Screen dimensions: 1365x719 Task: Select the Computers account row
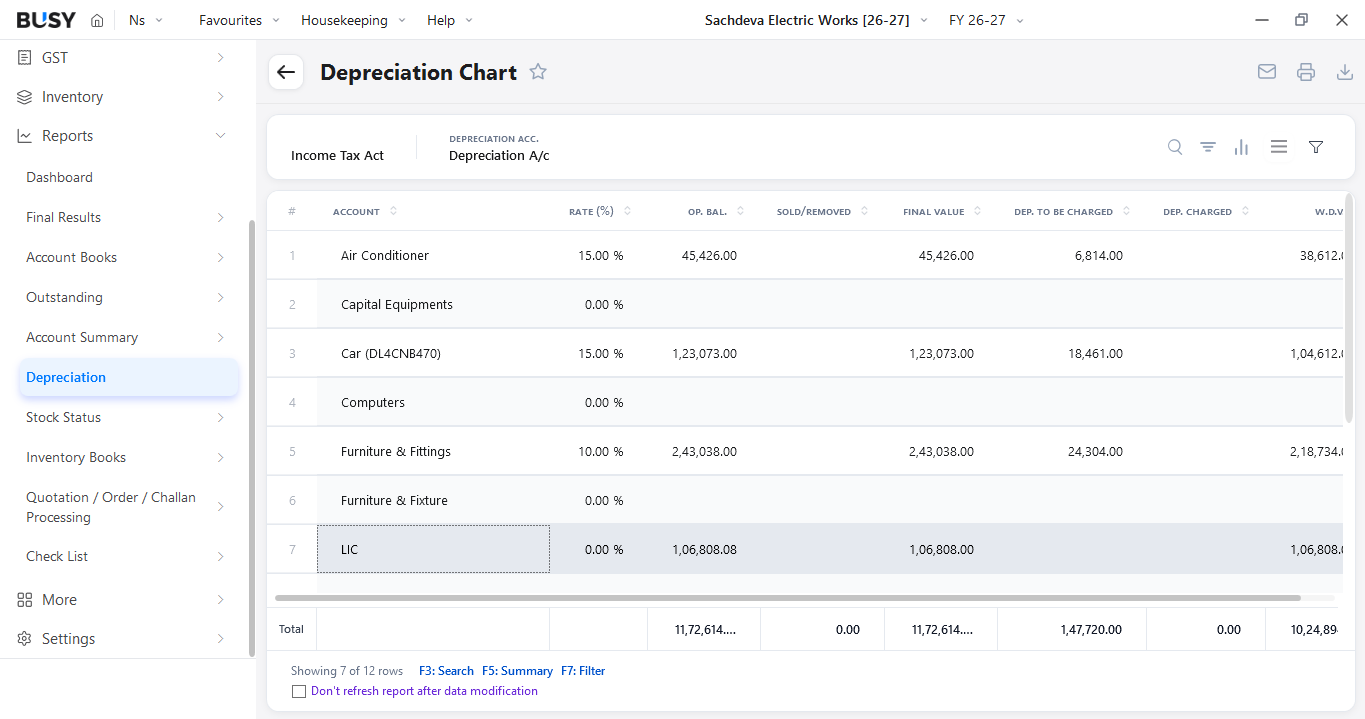805,402
